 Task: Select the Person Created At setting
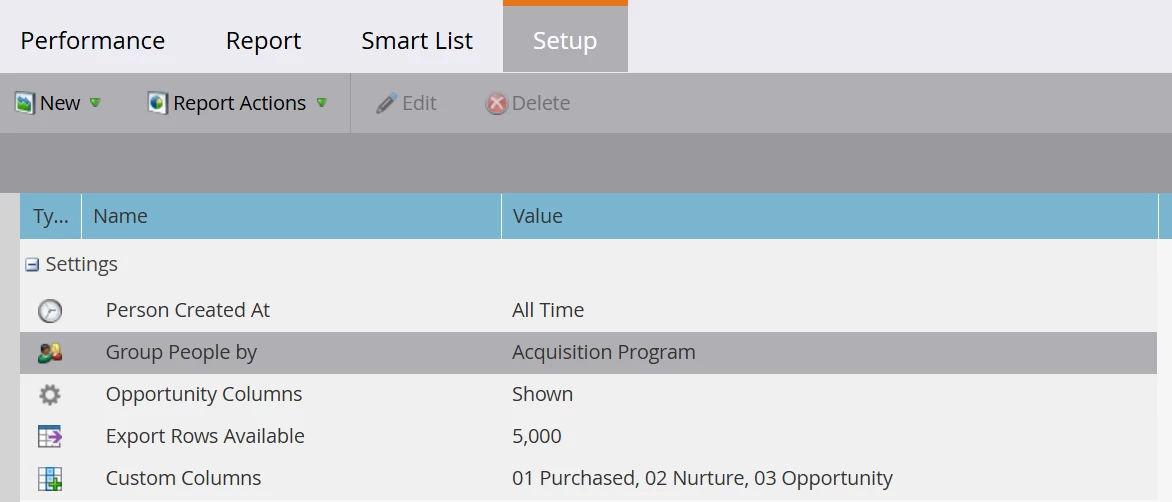click(188, 310)
